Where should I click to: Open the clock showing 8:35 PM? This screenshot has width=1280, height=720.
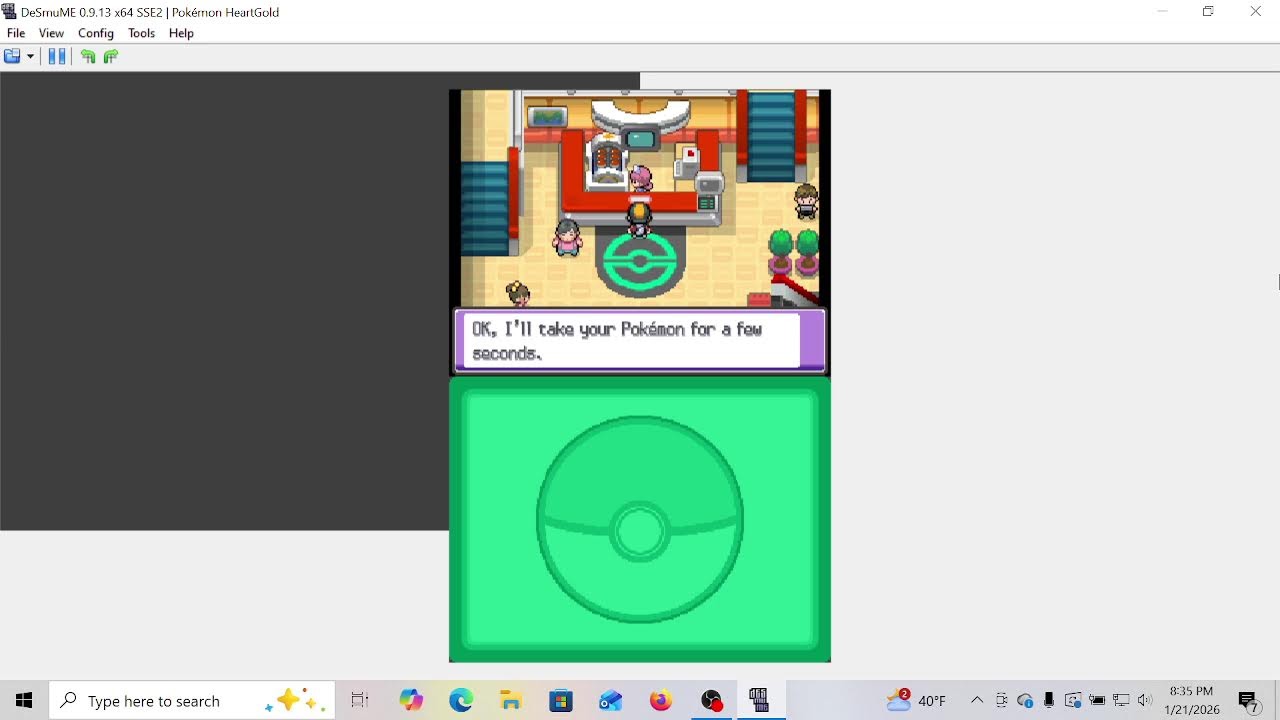click(x=1191, y=701)
